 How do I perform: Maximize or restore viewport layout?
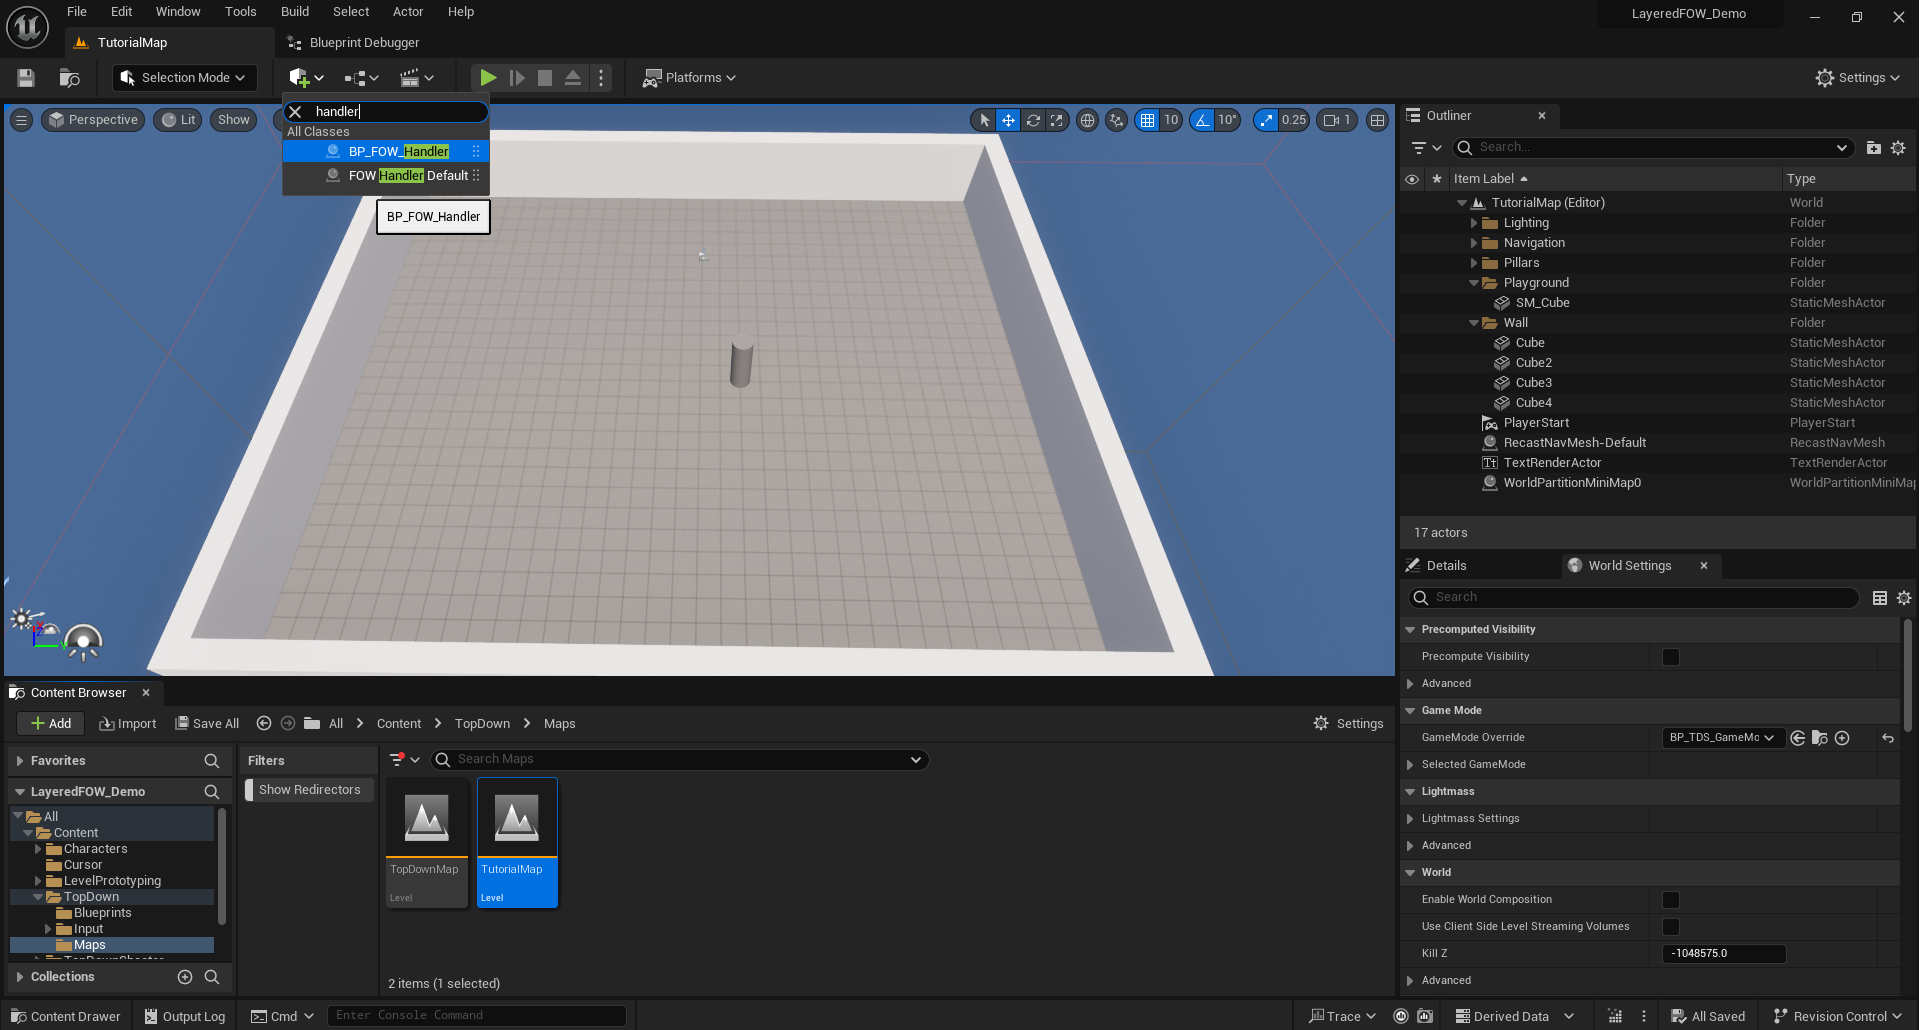point(1378,120)
